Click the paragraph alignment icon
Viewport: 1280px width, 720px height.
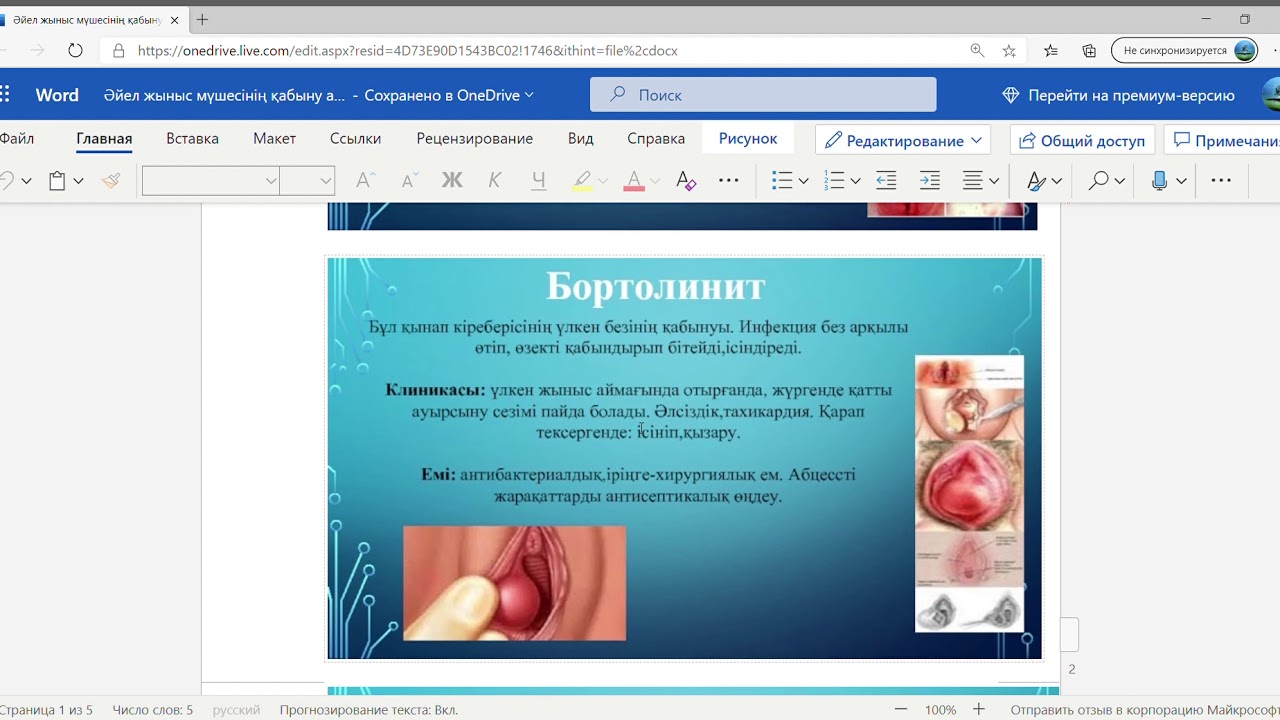[x=972, y=181]
